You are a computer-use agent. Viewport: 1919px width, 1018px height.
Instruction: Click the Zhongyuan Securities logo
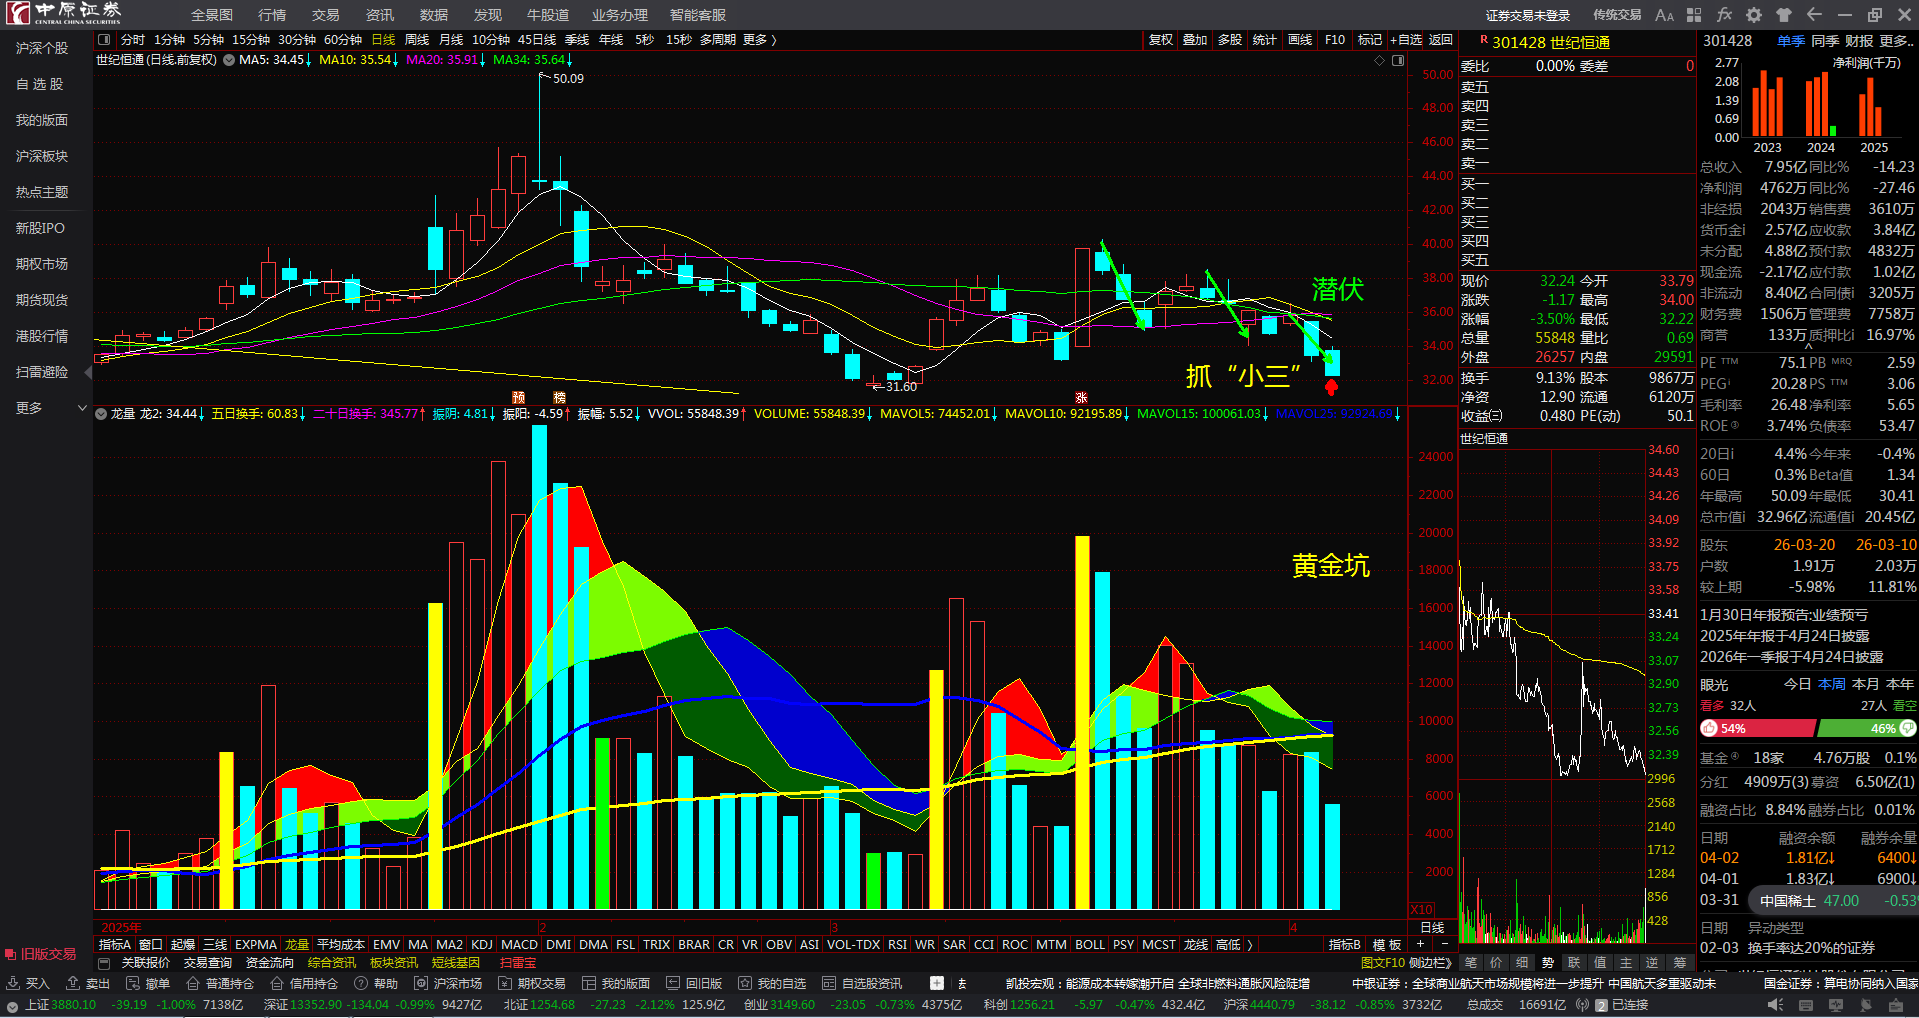click(63, 13)
